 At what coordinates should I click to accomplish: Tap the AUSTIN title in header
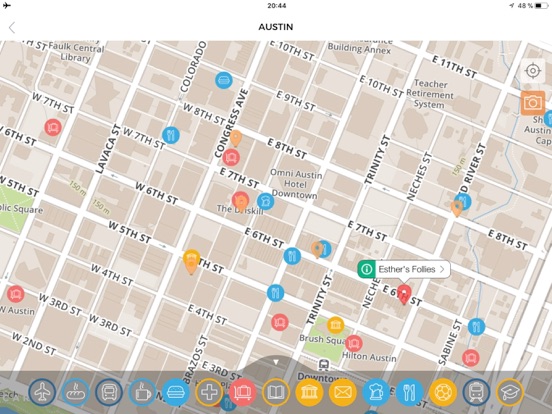pos(276,27)
